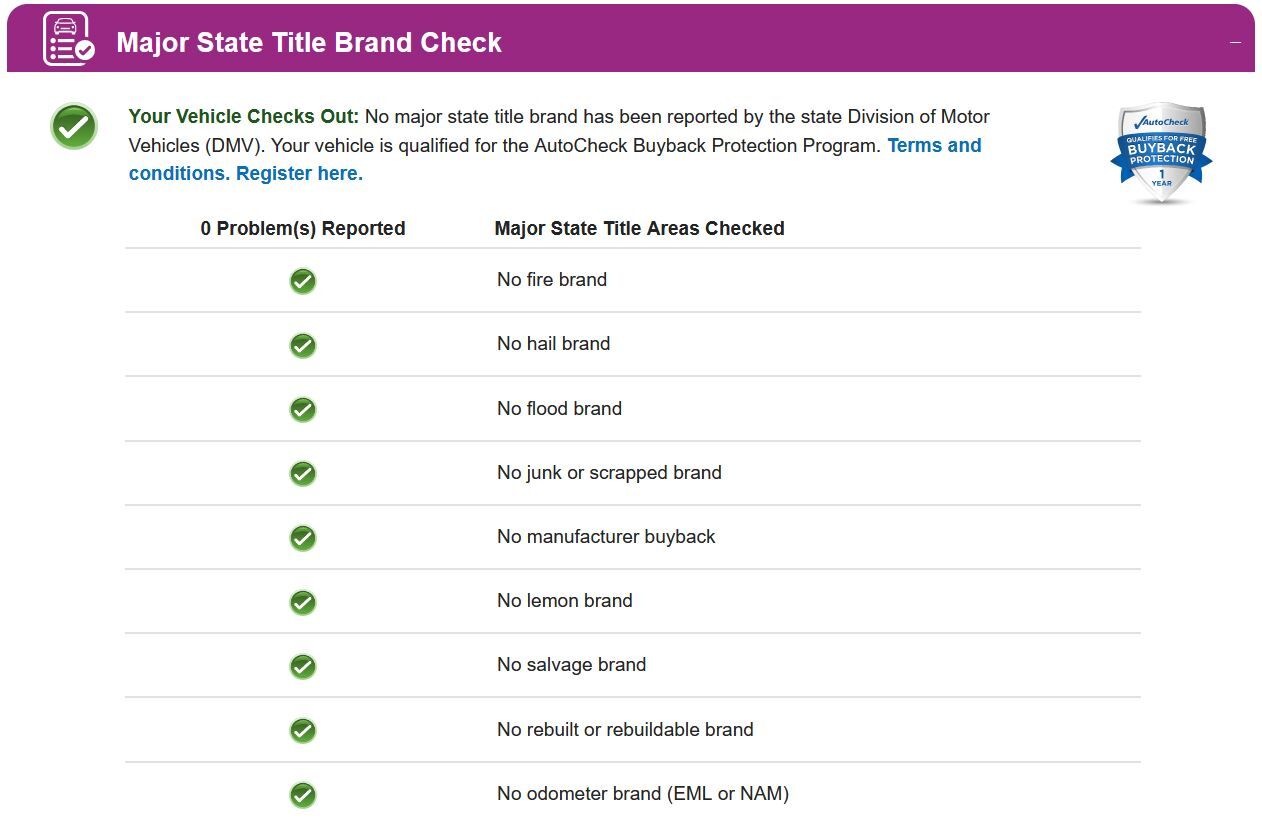Click the large green vehicle checks out checkmark
The width and height of the screenshot is (1262, 837).
coord(74,127)
